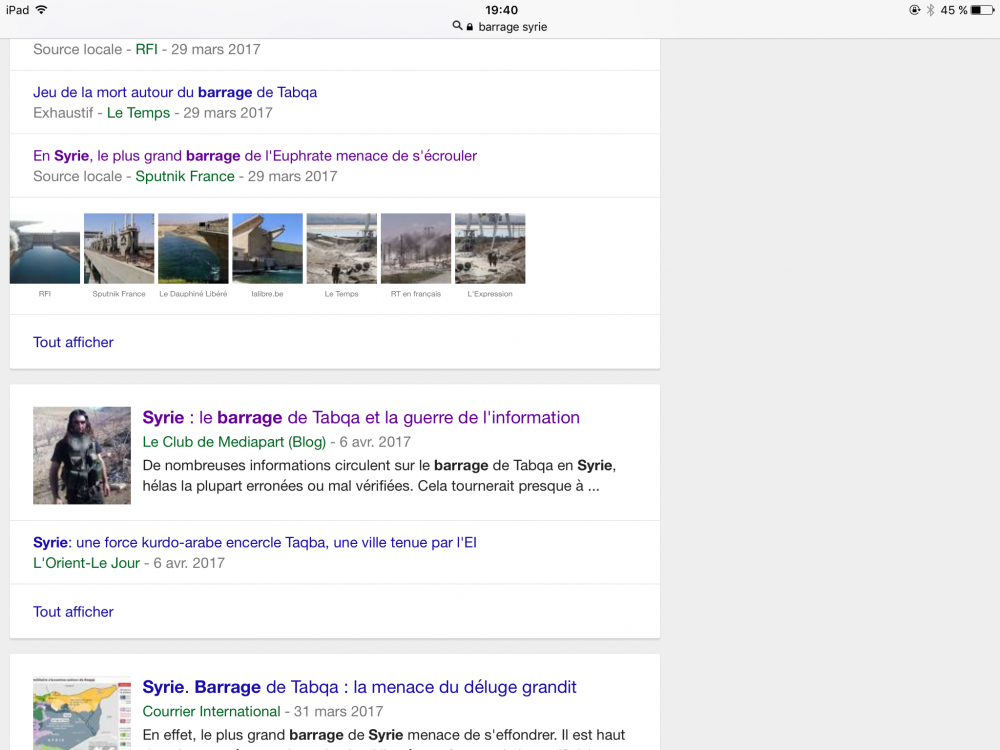This screenshot has height=750, width=1000.
Task: Open Courrier International 'menace du déluge' headline
Action: coord(359,688)
